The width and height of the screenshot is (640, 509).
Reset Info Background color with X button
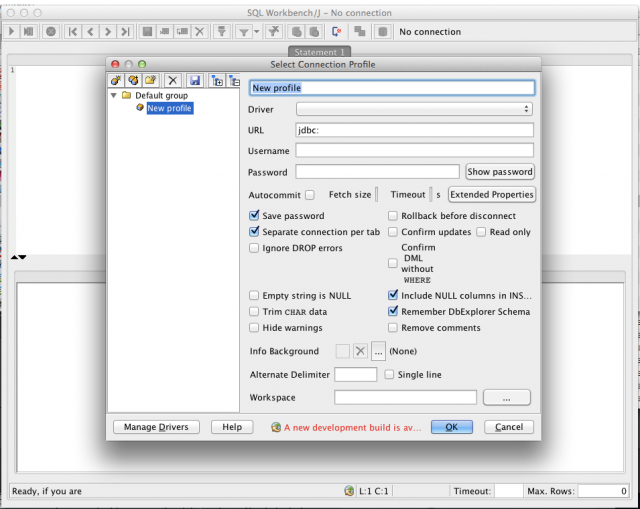(x=360, y=351)
